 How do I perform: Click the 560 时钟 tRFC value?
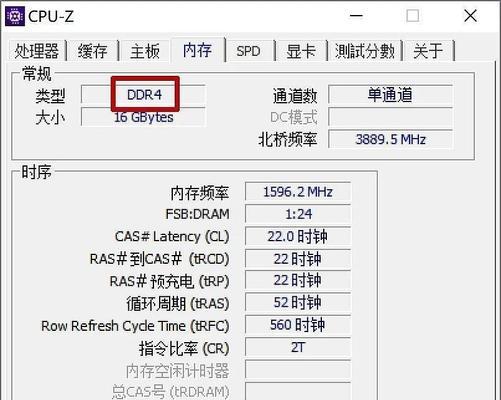tap(298, 324)
